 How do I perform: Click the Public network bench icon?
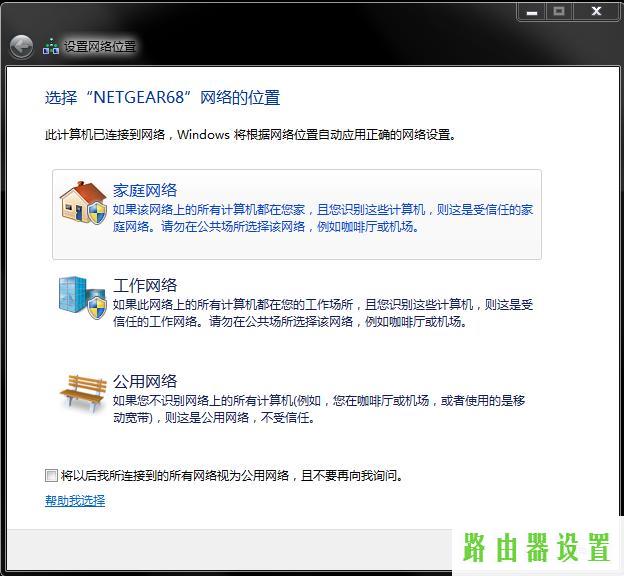pyautogui.click(x=82, y=393)
